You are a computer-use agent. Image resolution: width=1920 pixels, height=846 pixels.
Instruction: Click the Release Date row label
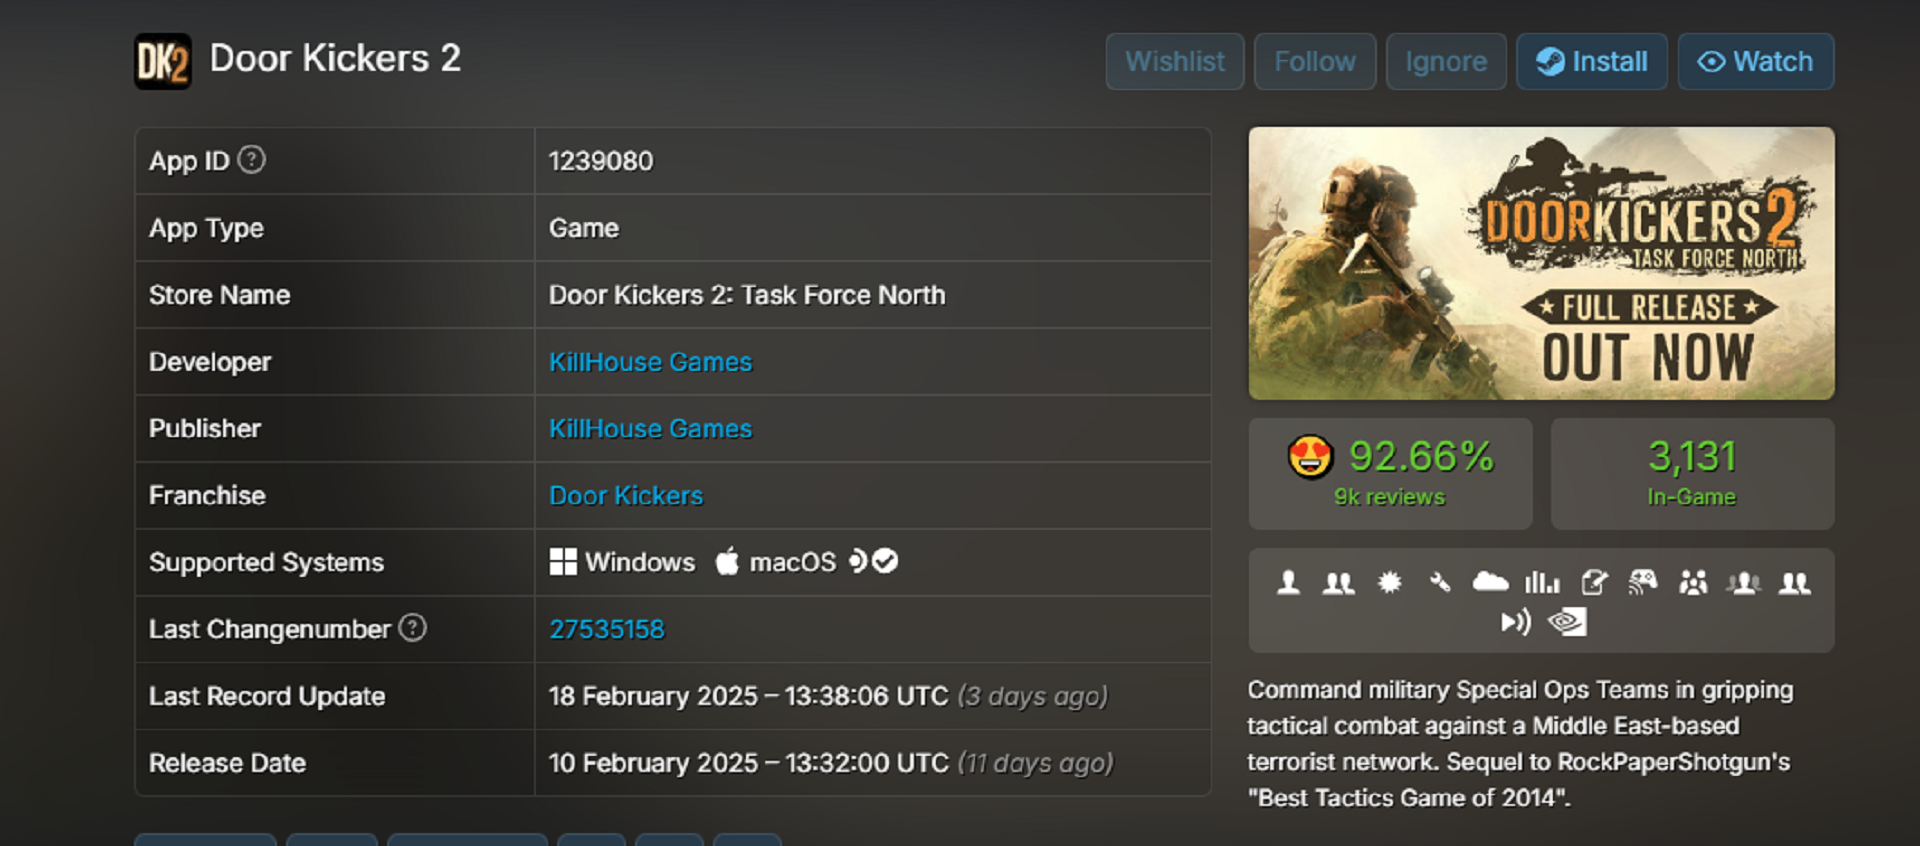228,763
